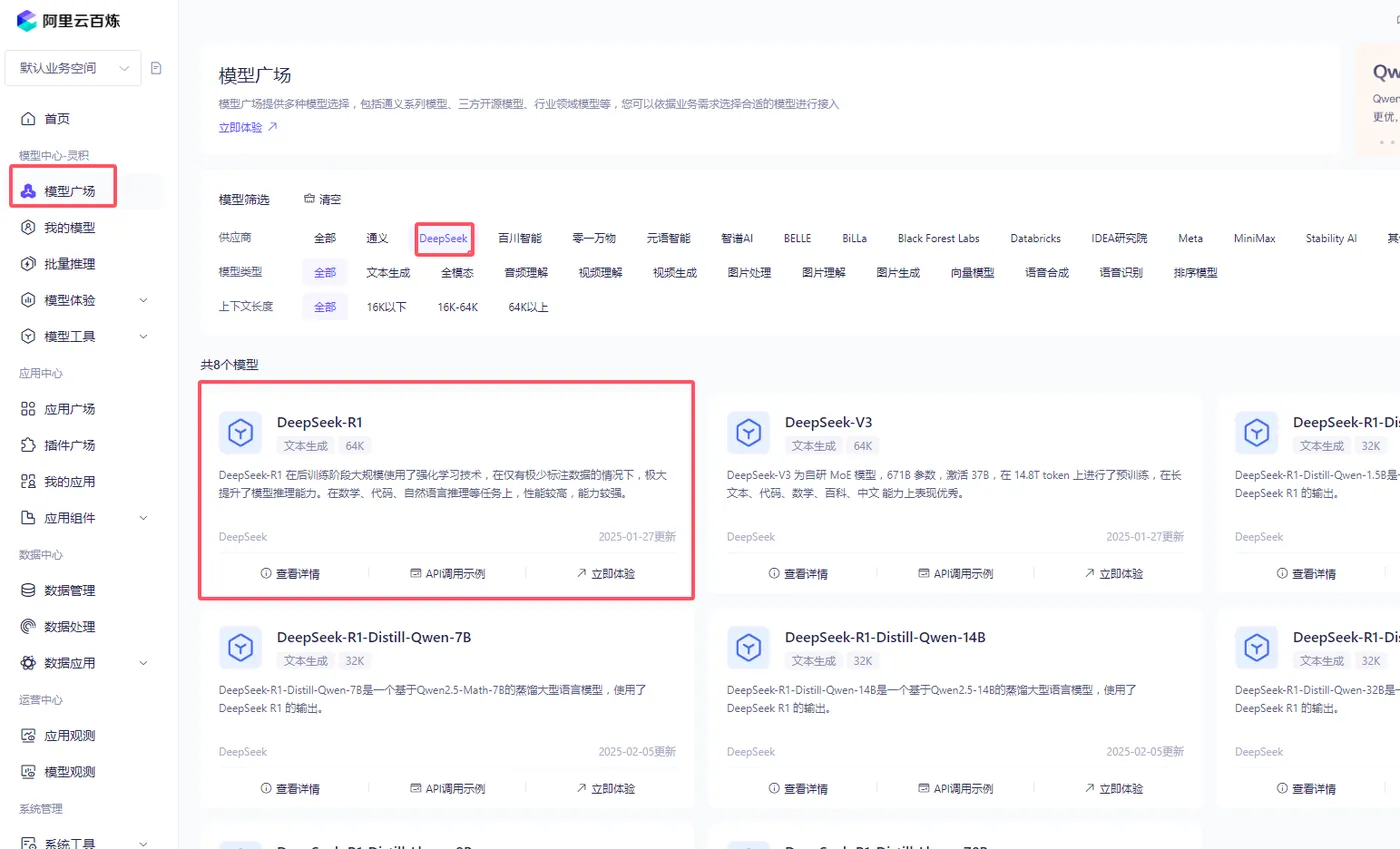Open API调用示例 on the DeepSeek-R1 card
1400x849 pixels.
448,574
